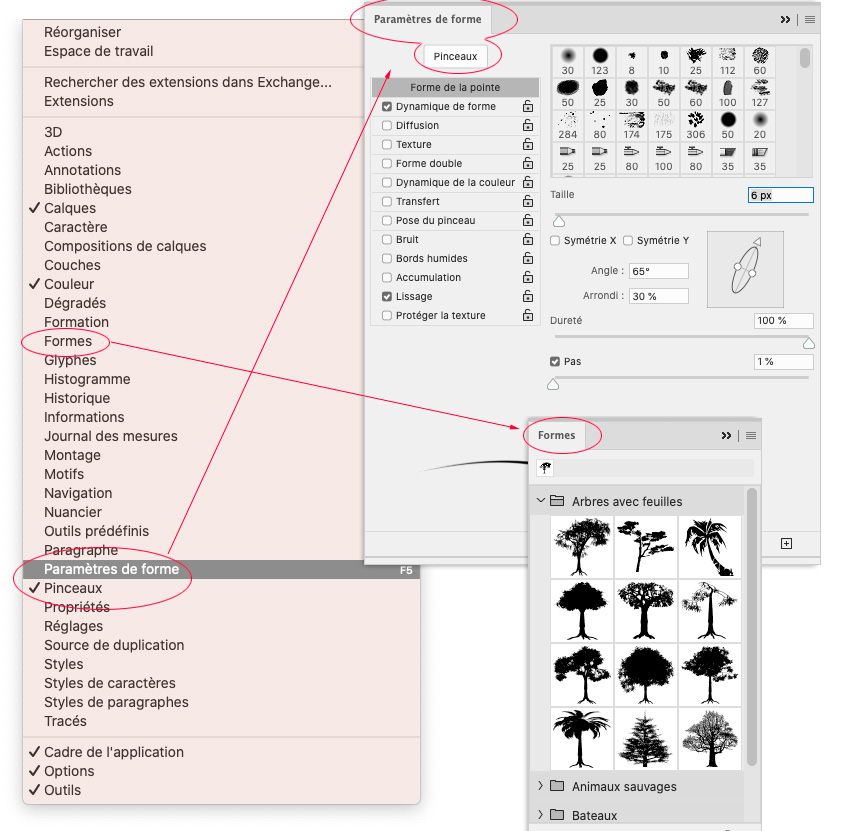
Task: Toggle lock next to Bords humides
Action: click(528, 258)
